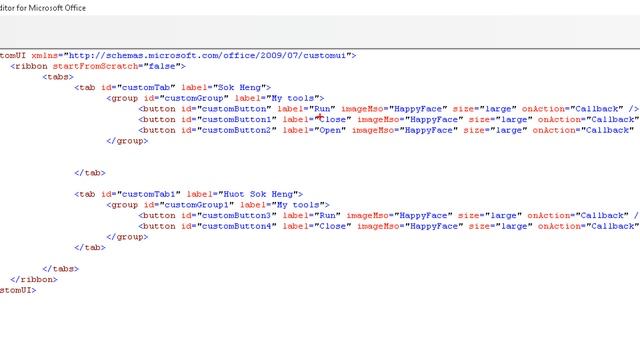This screenshot has height=360, width=640.
Task: Click the "Open" label value
Action: [x=330, y=130]
